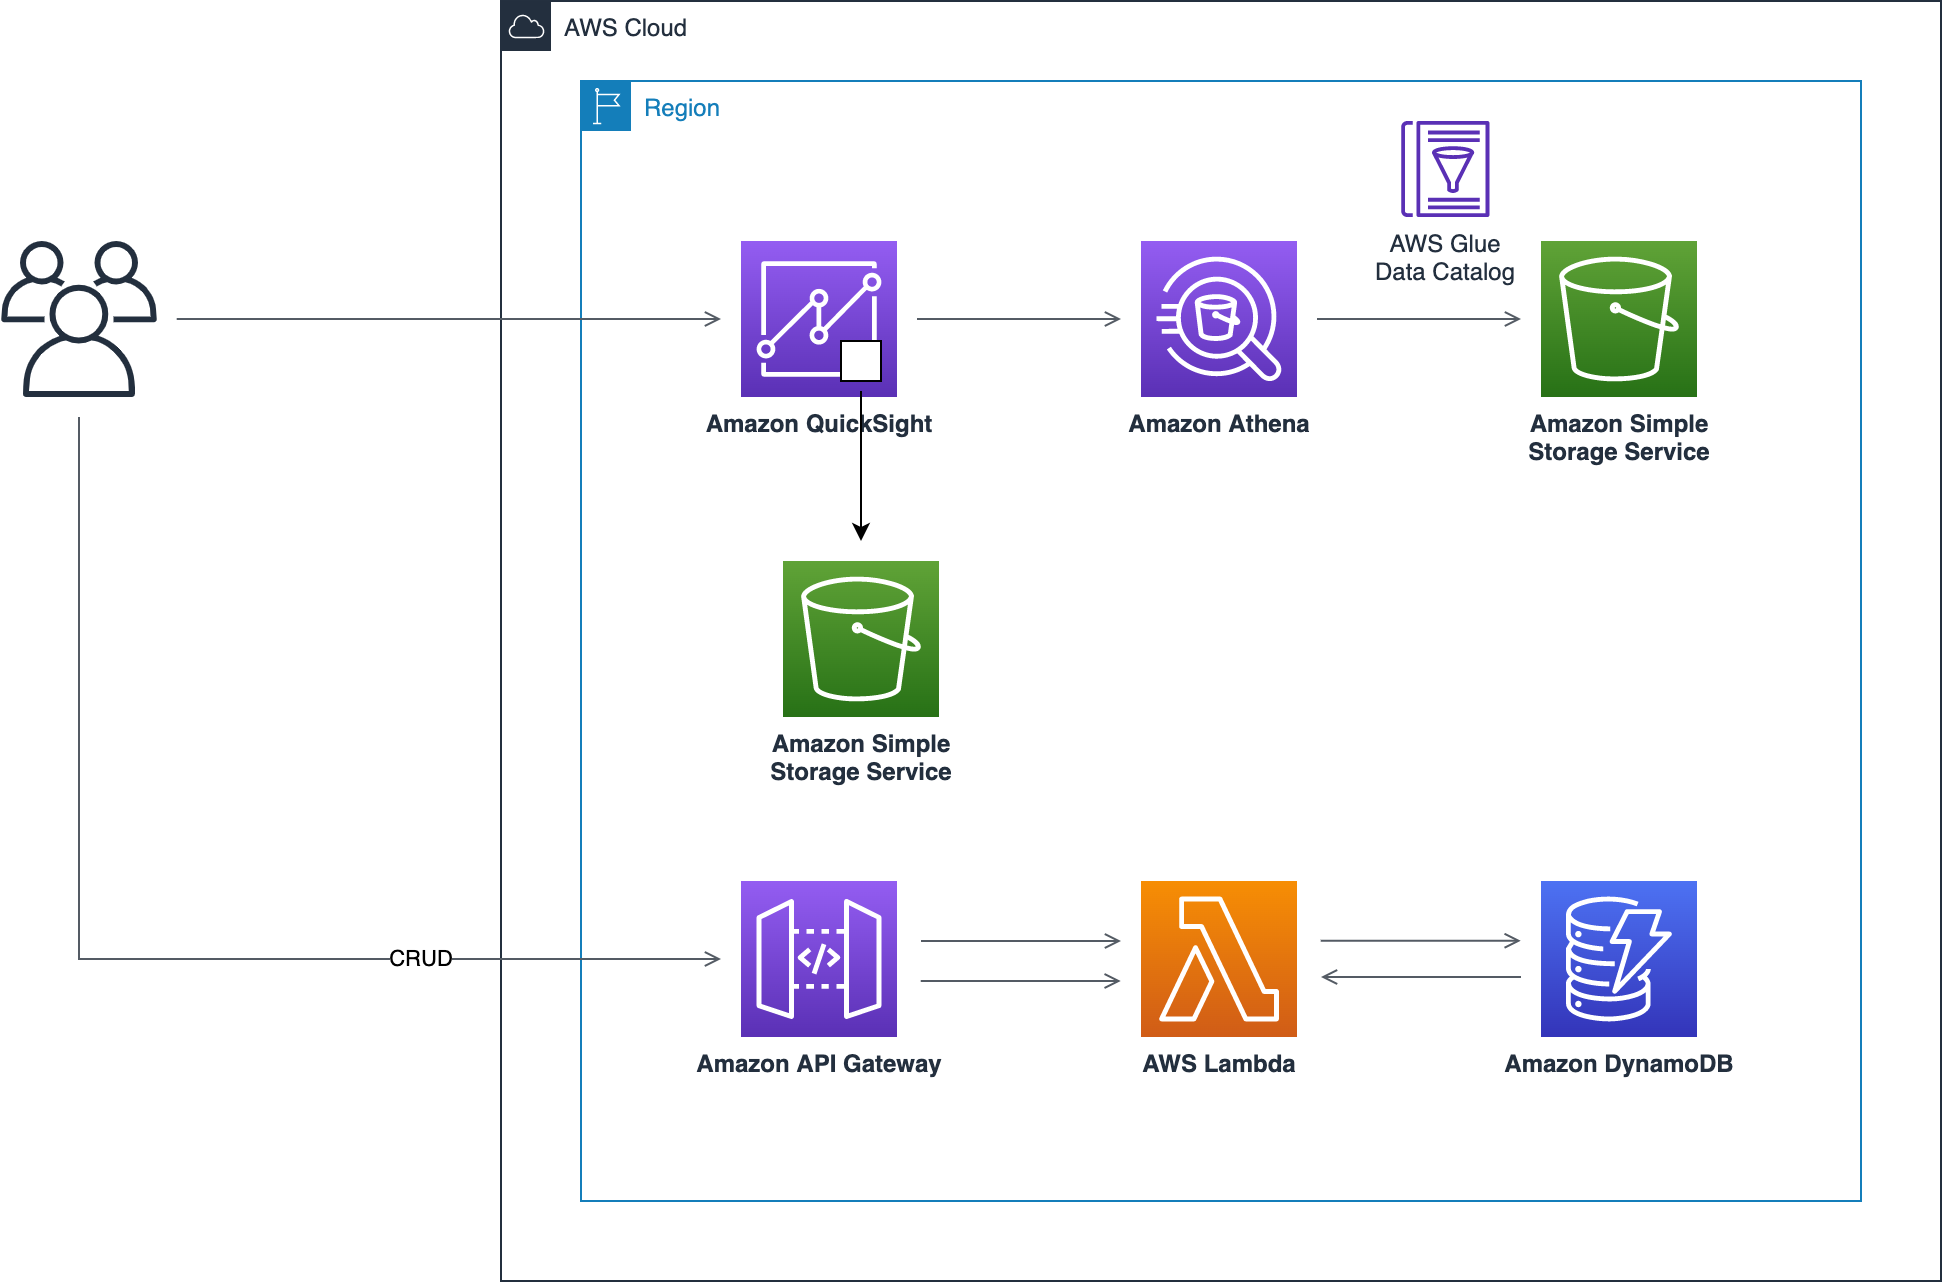Click the Storage Service label right of Athena
Viewport: 1942px width, 1282px height.
[1618, 438]
